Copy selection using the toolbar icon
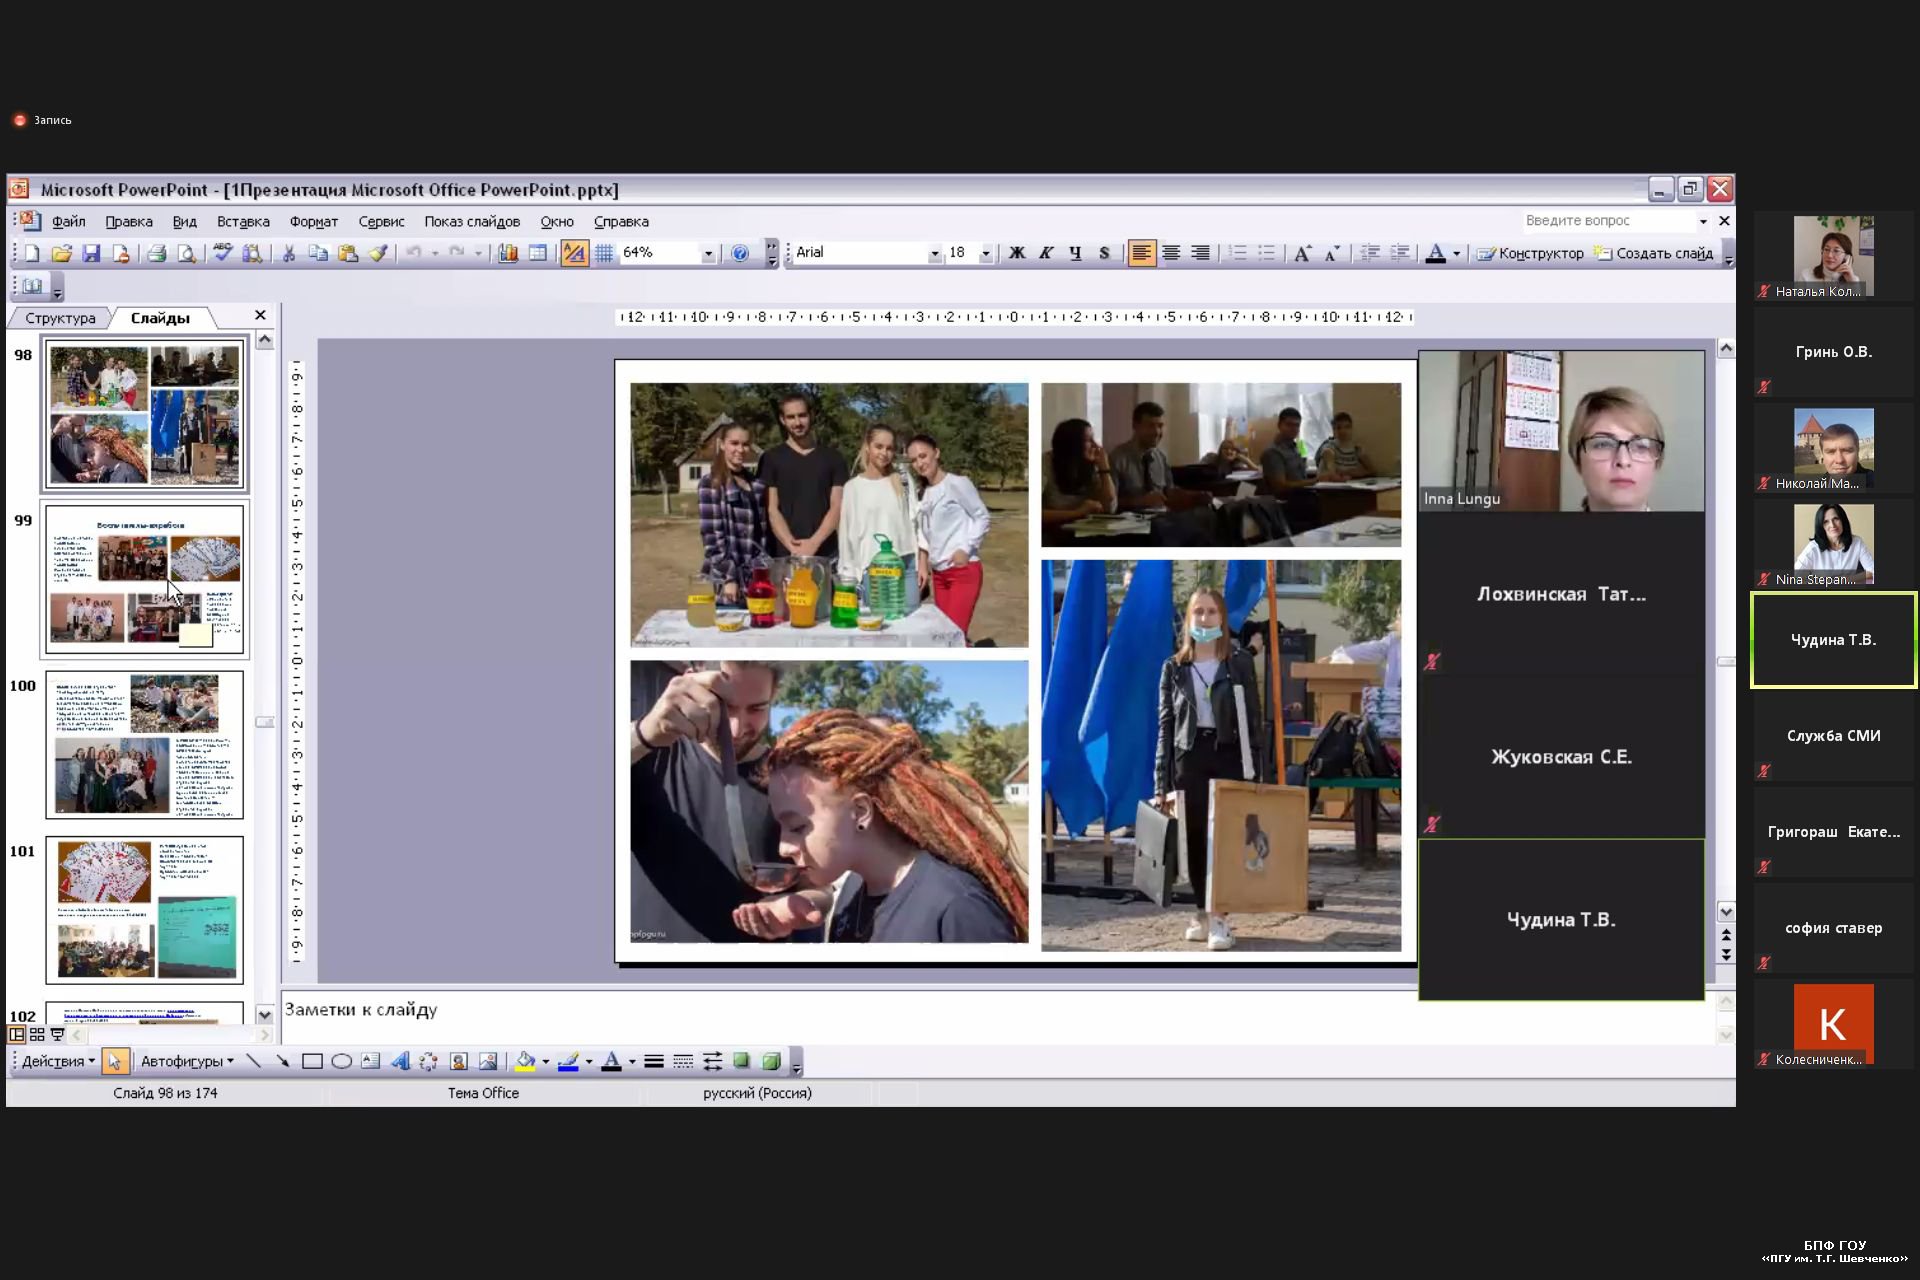 pyautogui.click(x=318, y=254)
